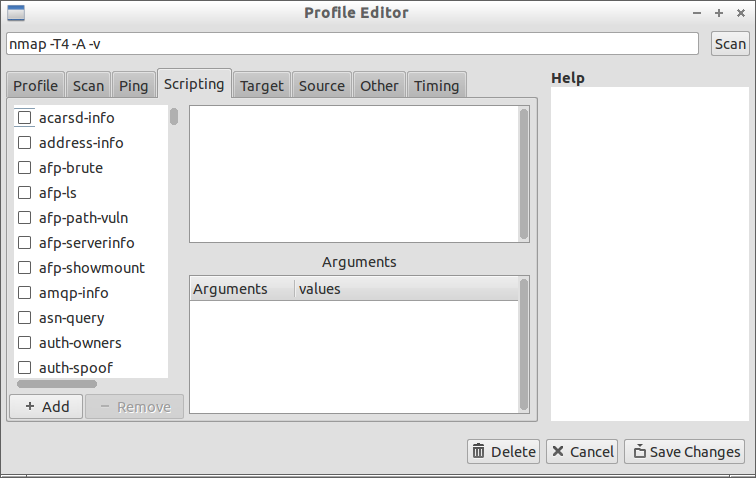Tick the auth-spoof script checkbox
Image resolution: width=756 pixels, height=478 pixels.
click(x=25, y=368)
